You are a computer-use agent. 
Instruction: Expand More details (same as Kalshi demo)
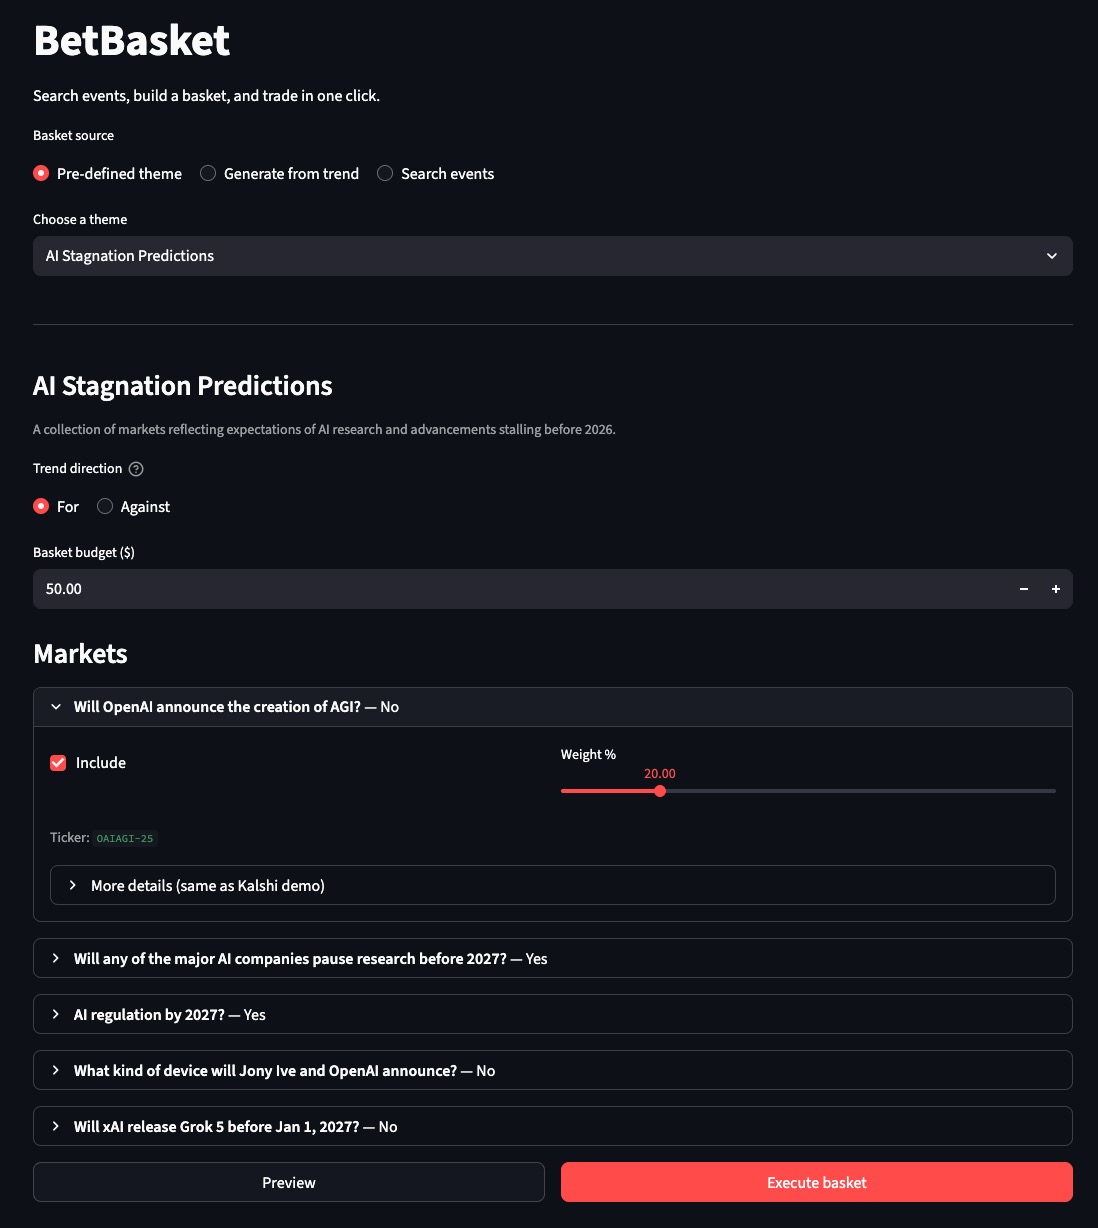click(x=553, y=885)
